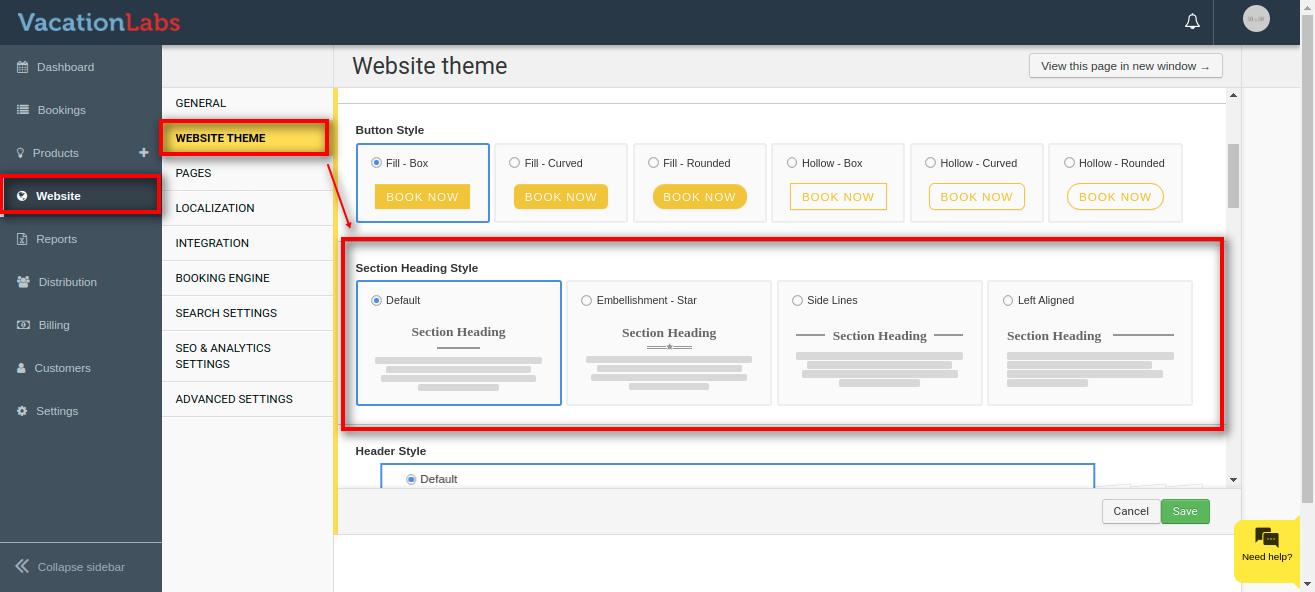The height and width of the screenshot is (592, 1315).
Task: Click the Distribution people icon
Action: click(22, 282)
